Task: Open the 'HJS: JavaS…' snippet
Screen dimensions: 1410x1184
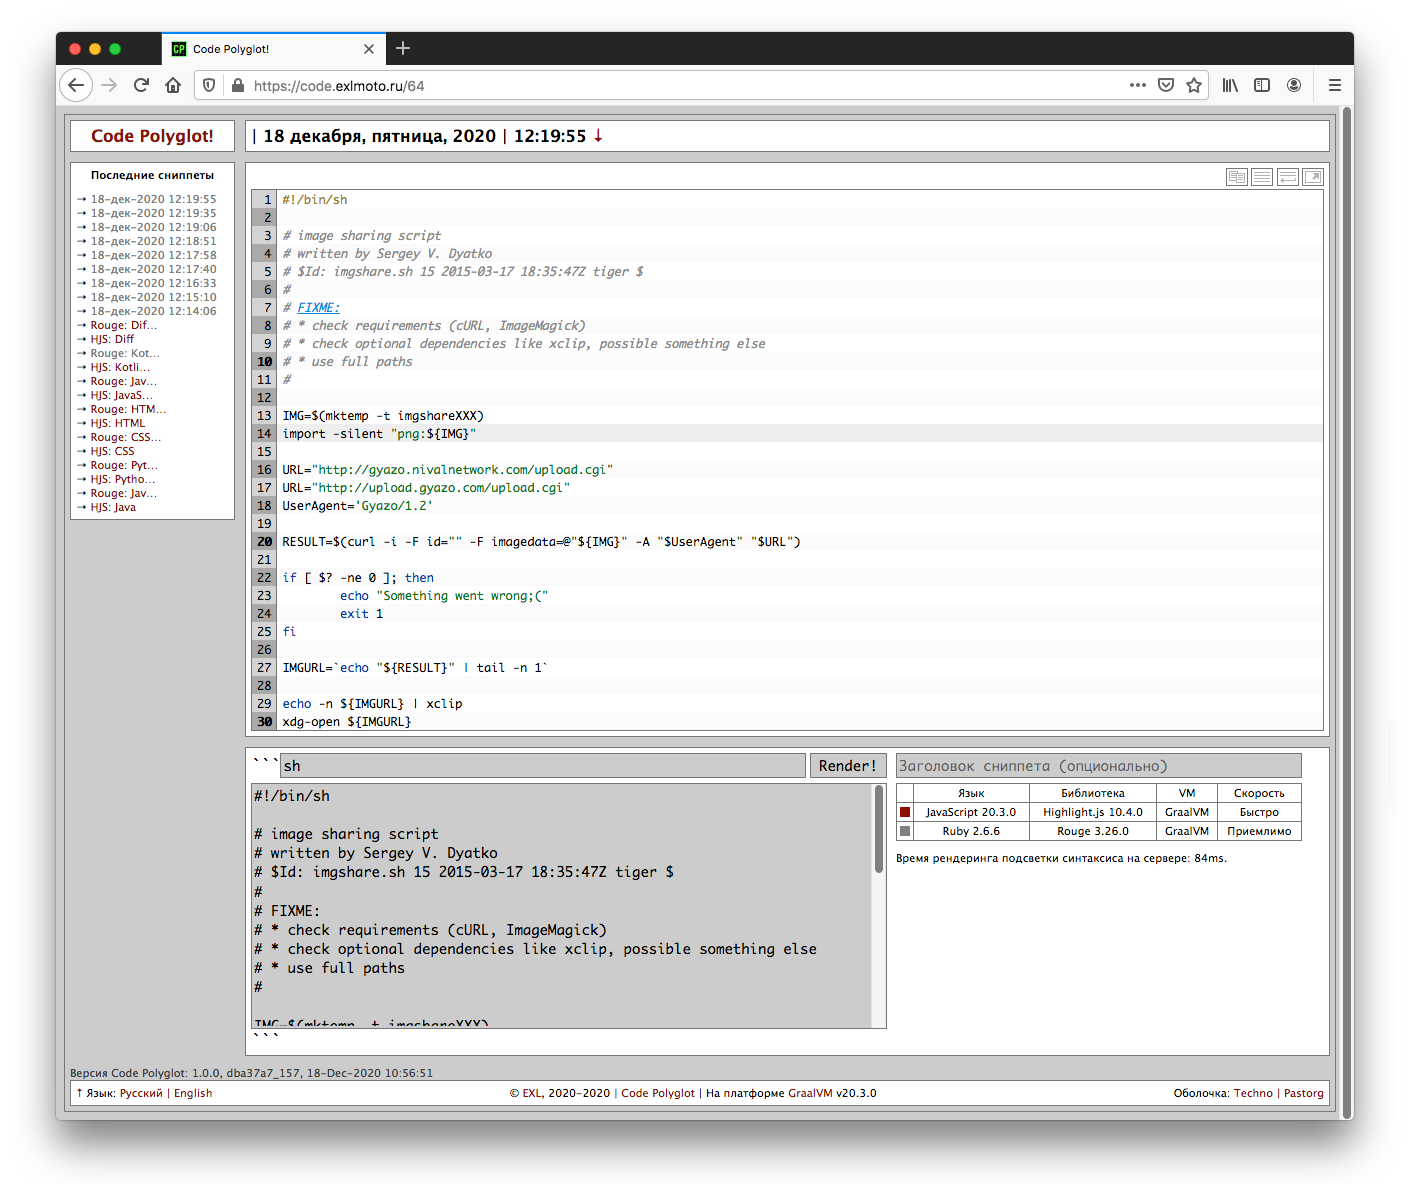Action: pyautogui.click(x=122, y=395)
